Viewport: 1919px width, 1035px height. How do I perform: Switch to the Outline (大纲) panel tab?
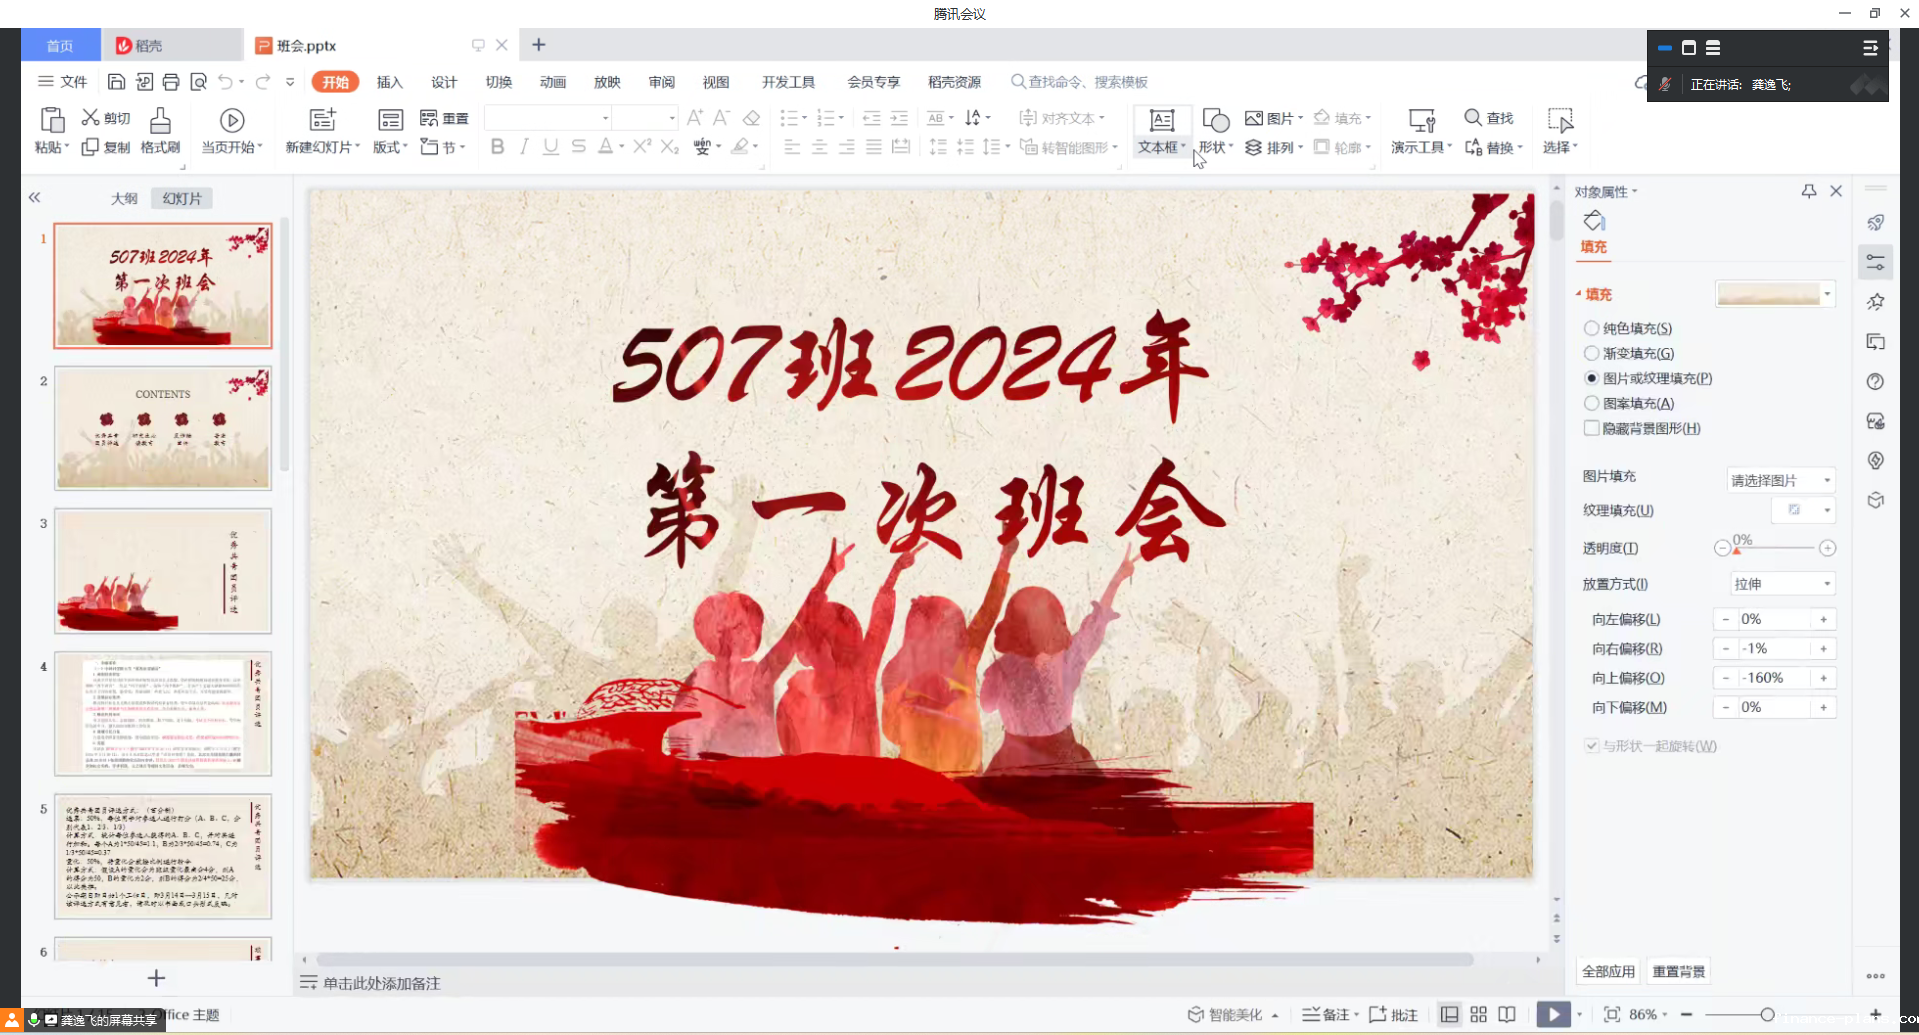(124, 198)
